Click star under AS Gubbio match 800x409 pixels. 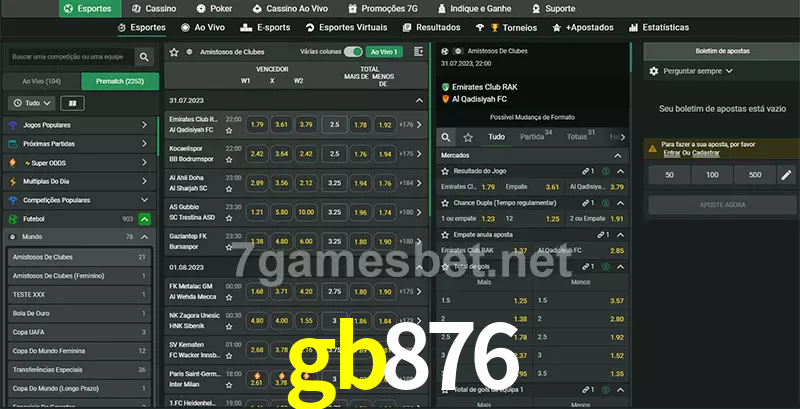[x=229, y=218]
